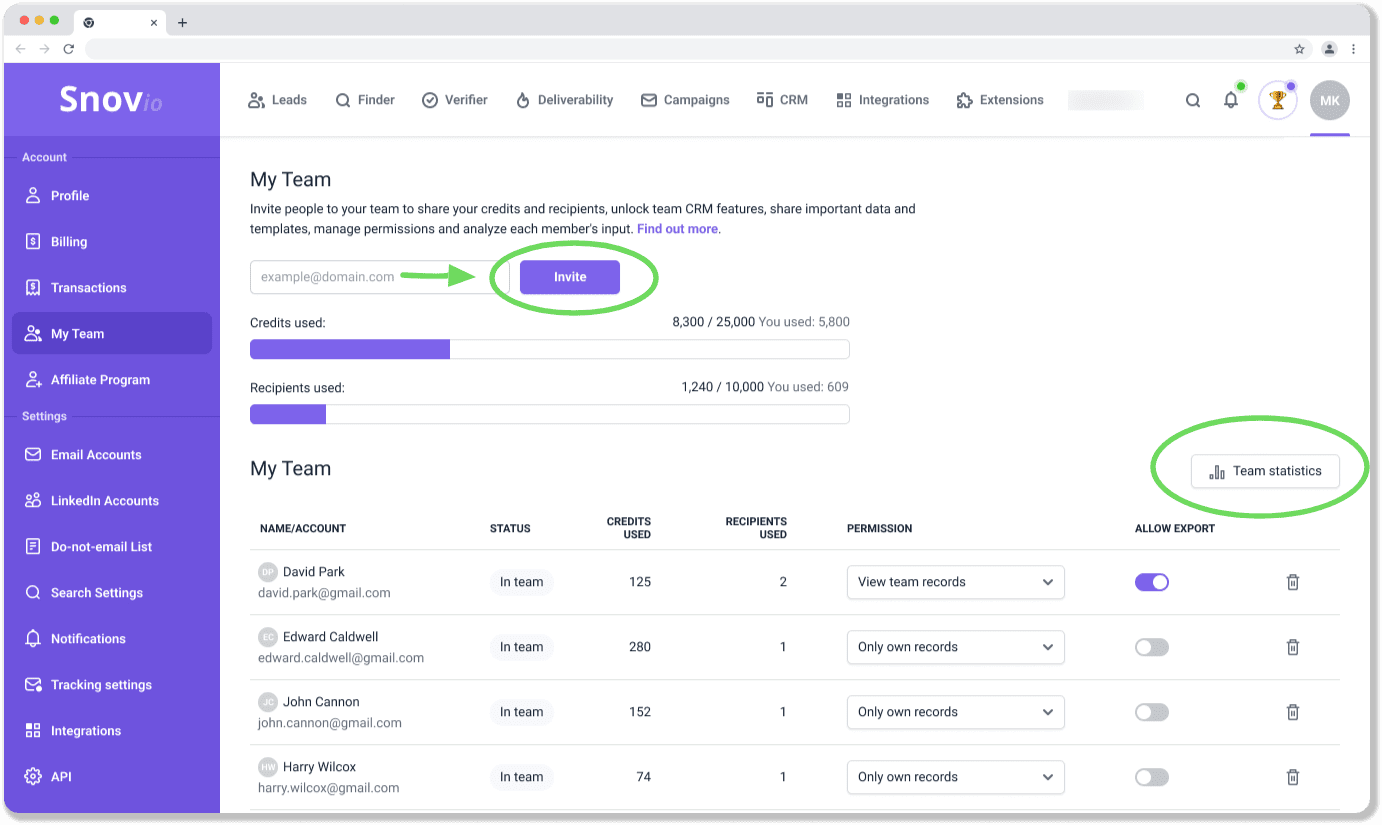
Task: Bookmark page with browser star icon
Action: point(1299,48)
